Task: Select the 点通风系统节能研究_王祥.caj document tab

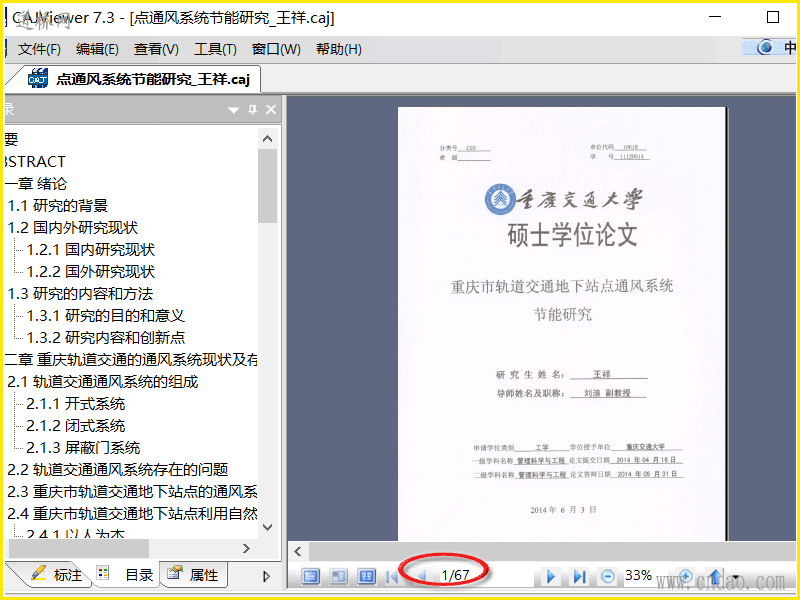Action: (x=138, y=79)
